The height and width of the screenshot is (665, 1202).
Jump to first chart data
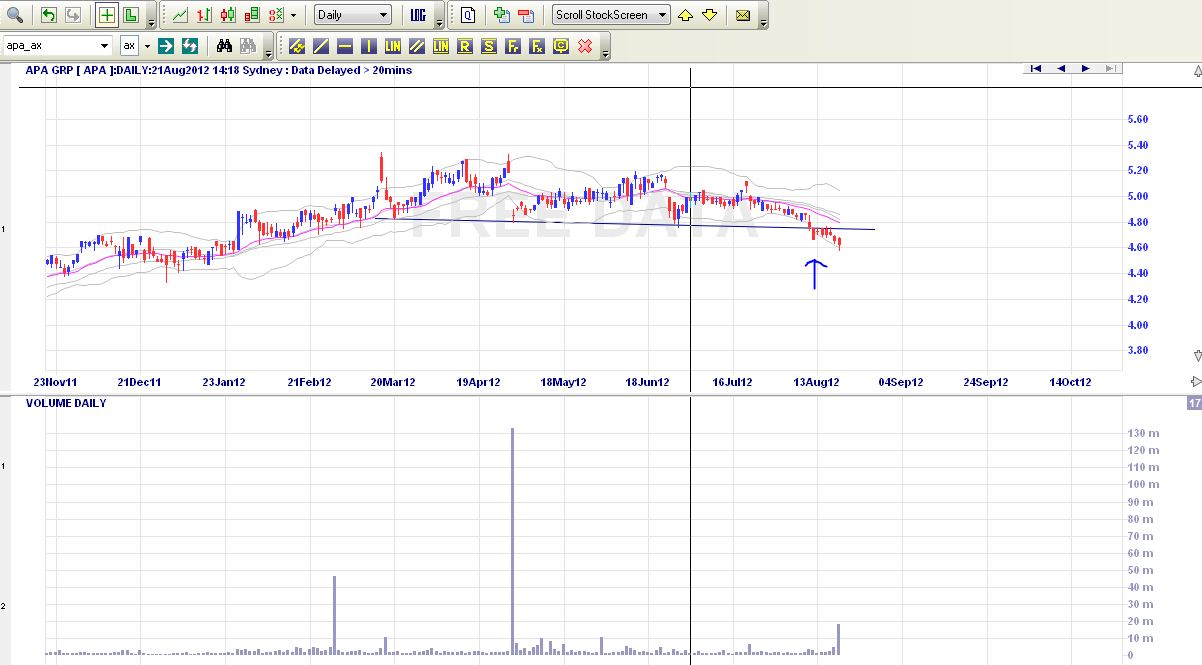(x=1036, y=69)
